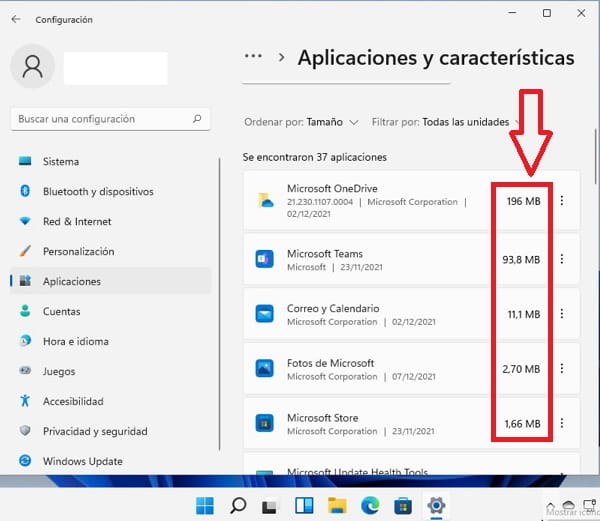Screen dimensions: 600x521
Task: Click the Windows Update refresh icon
Action: coord(25,460)
